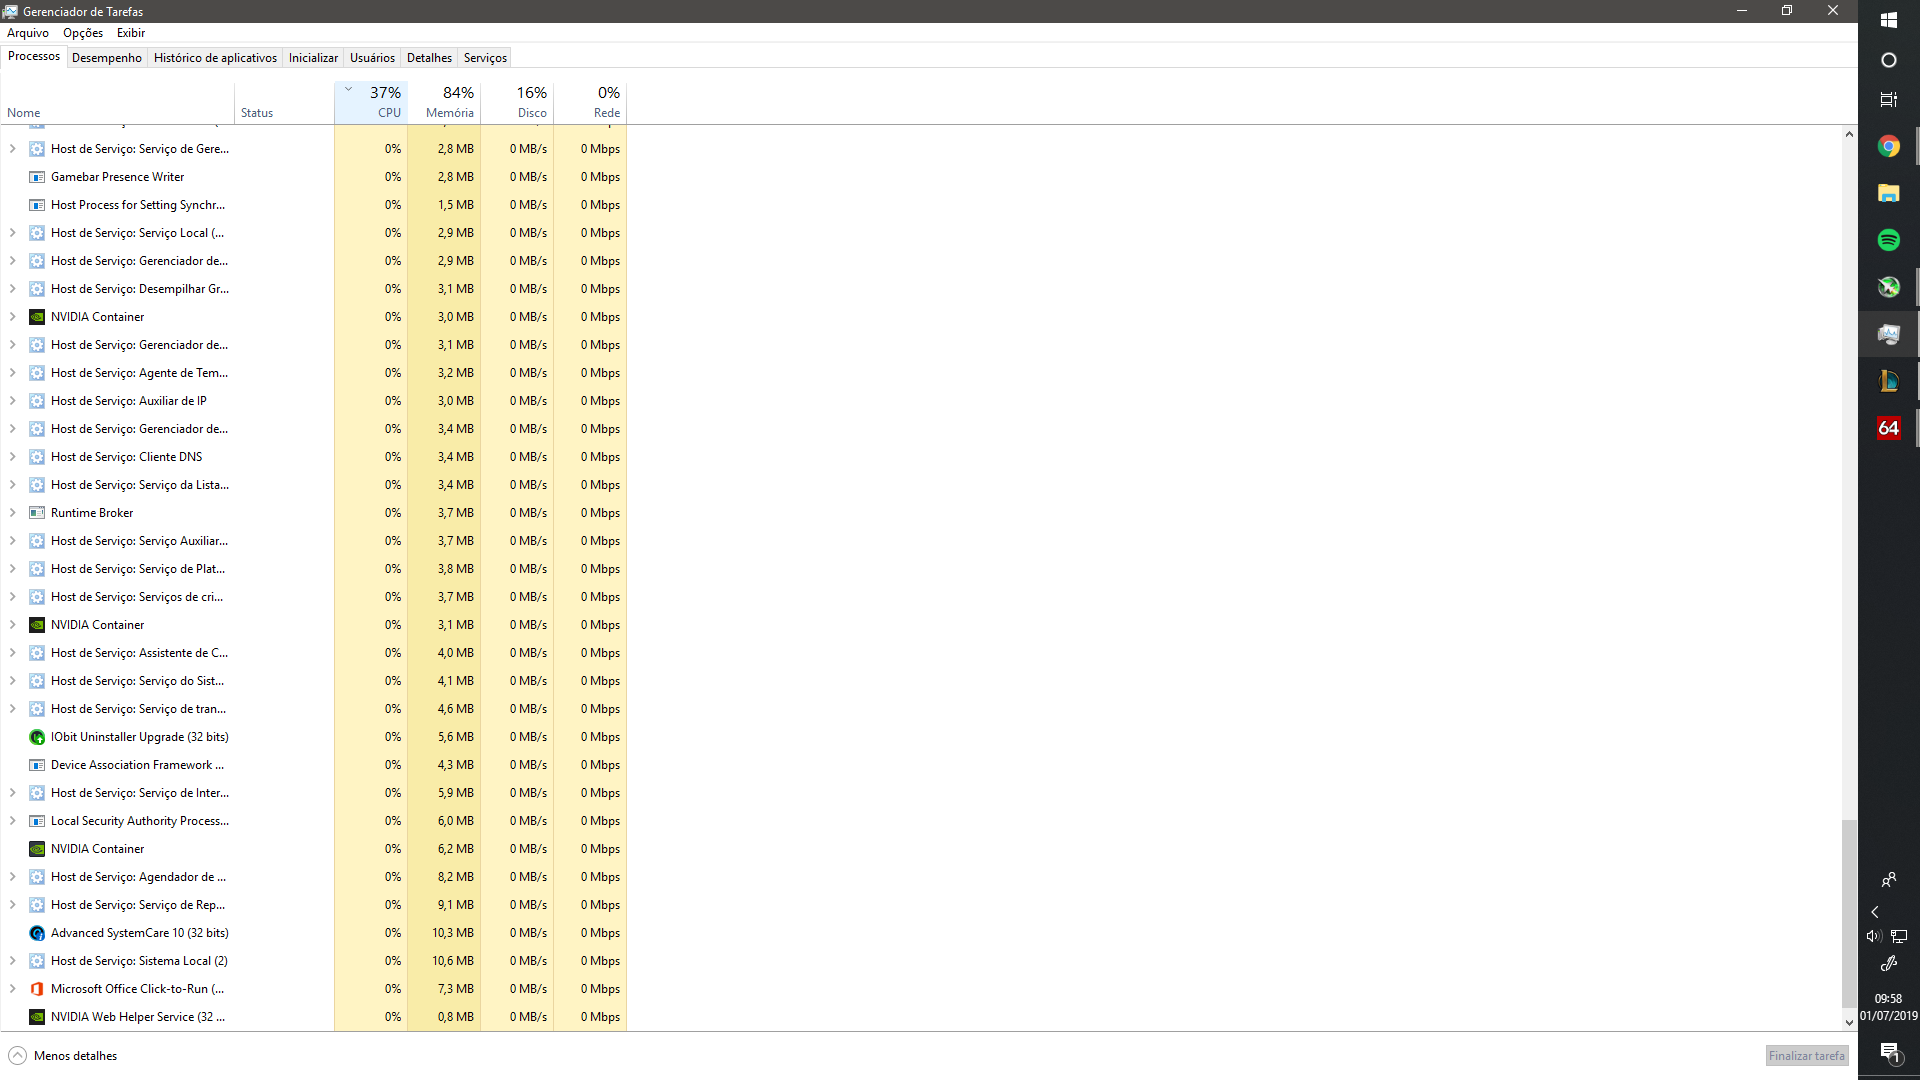Screen dimensions: 1920x1080
Task: Show hidden tray icons arrow
Action: [1875, 912]
